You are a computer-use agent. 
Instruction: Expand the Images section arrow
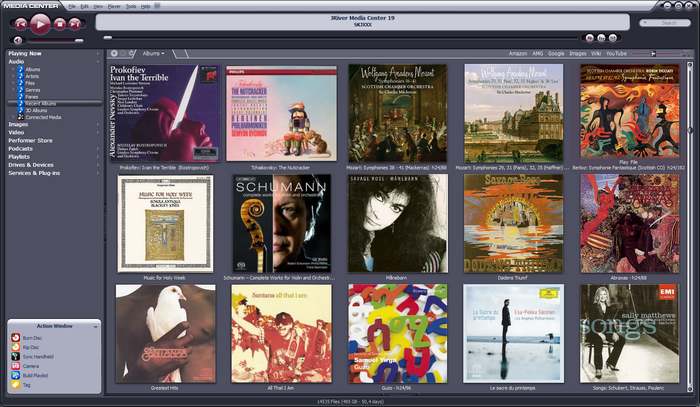click(98, 125)
